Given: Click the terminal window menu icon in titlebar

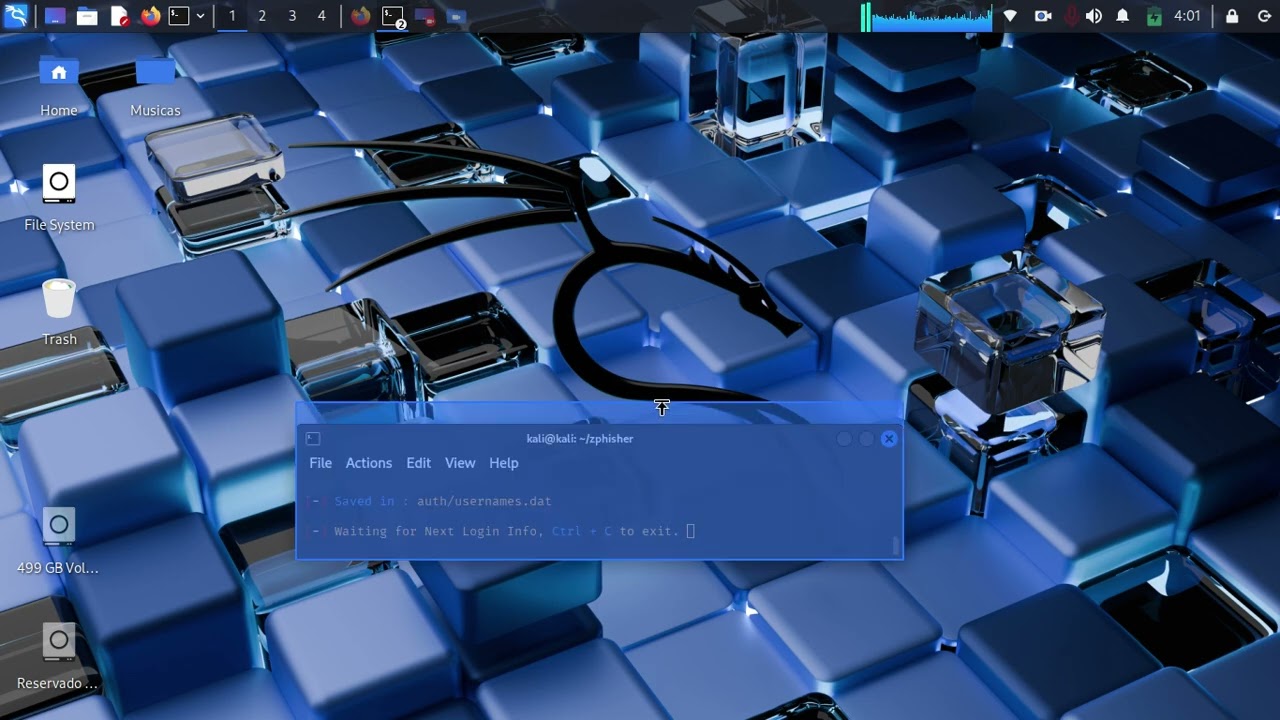Looking at the screenshot, I should tap(313, 439).
